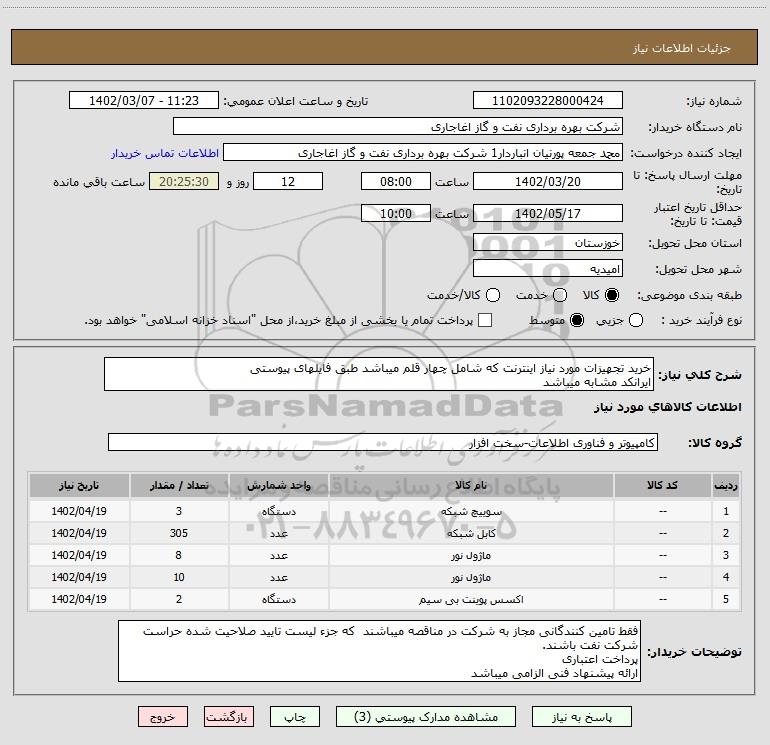Click ماژول نور in row 4
770x745 pixels.
471,578
